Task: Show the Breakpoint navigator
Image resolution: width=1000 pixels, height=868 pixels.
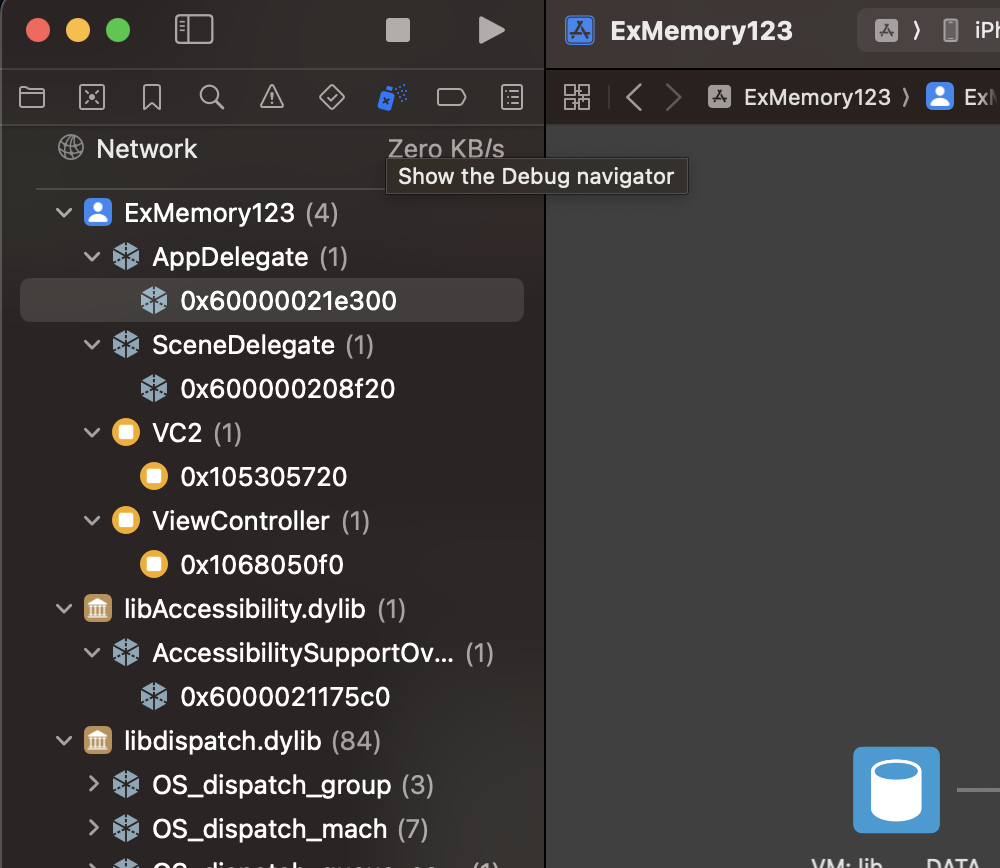Action: point(452,98)
